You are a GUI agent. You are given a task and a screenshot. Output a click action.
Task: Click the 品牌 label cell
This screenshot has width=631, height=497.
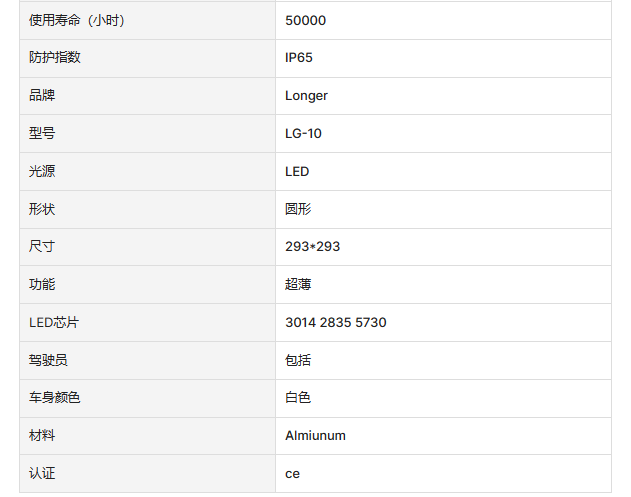click(42, 96)
